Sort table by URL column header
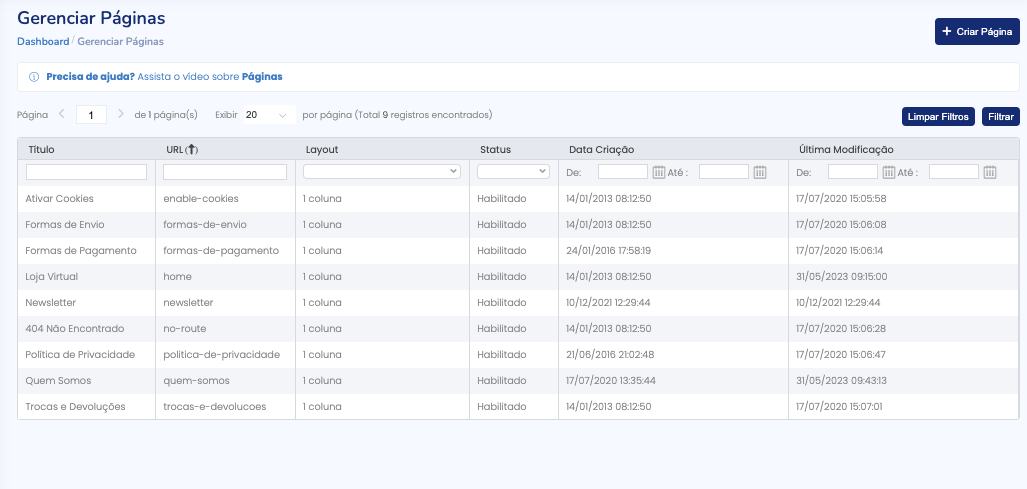 (x=182, y=149)
